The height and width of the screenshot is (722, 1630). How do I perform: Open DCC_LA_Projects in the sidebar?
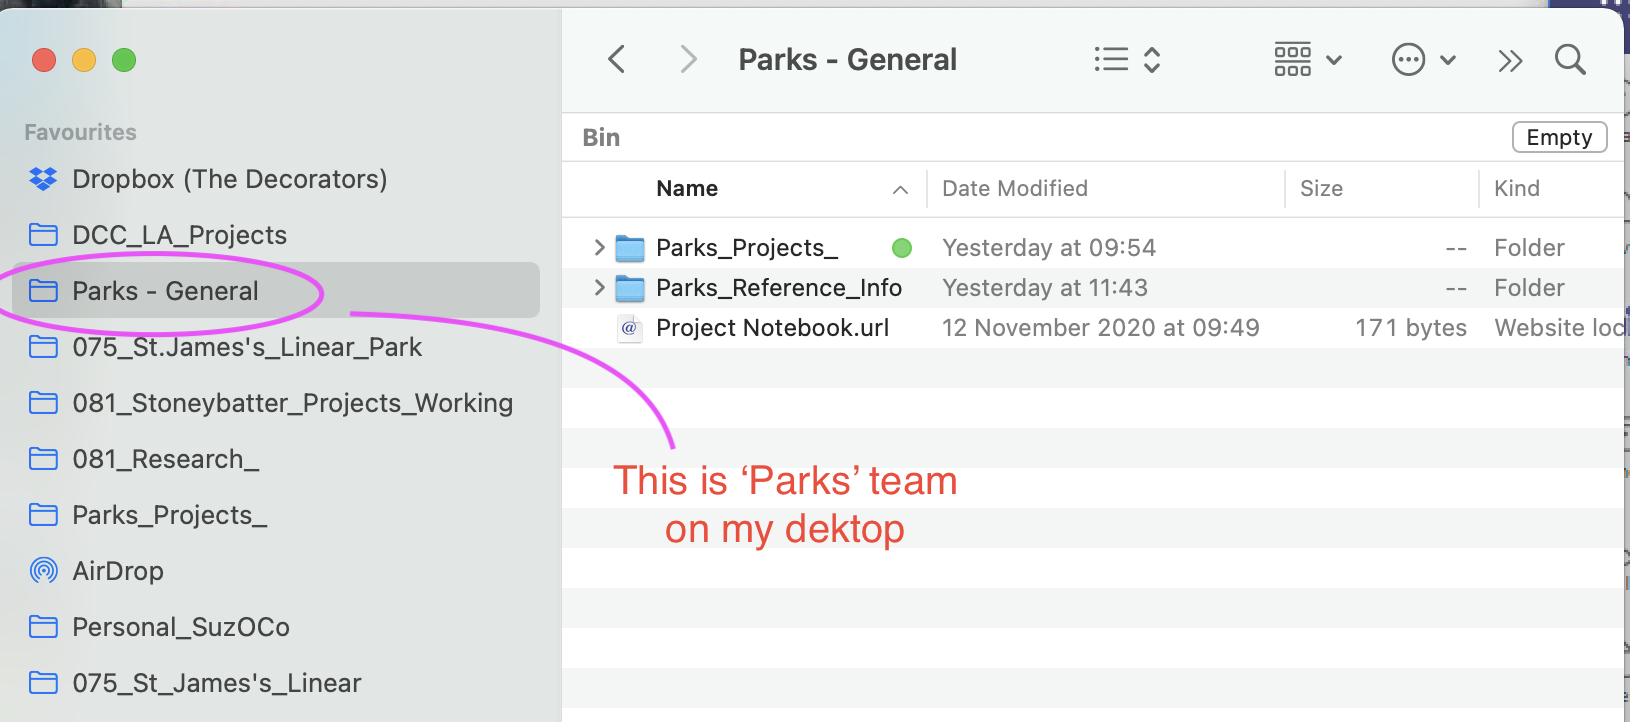(179, 235)
